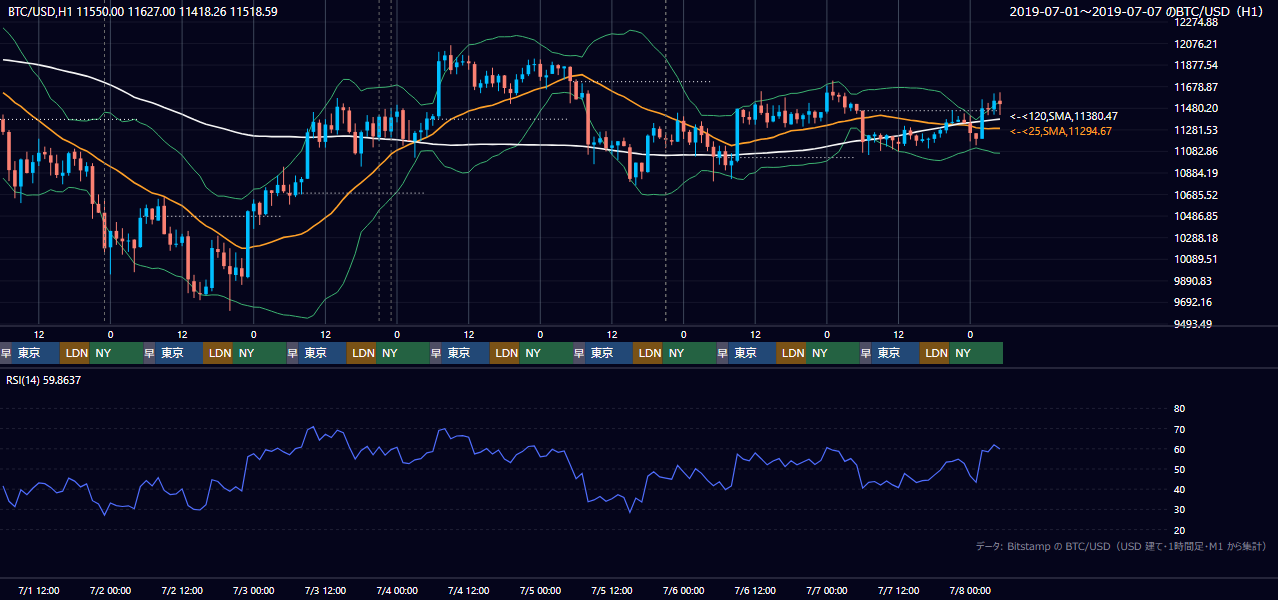Click the 7/3 00:00 time label
This screenshot has height=600, width=1278.
(254, 591)
